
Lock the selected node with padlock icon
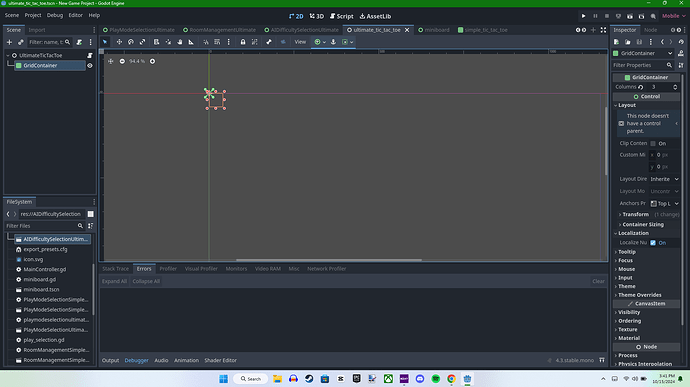pyautogui.click(x=242, y=42)
